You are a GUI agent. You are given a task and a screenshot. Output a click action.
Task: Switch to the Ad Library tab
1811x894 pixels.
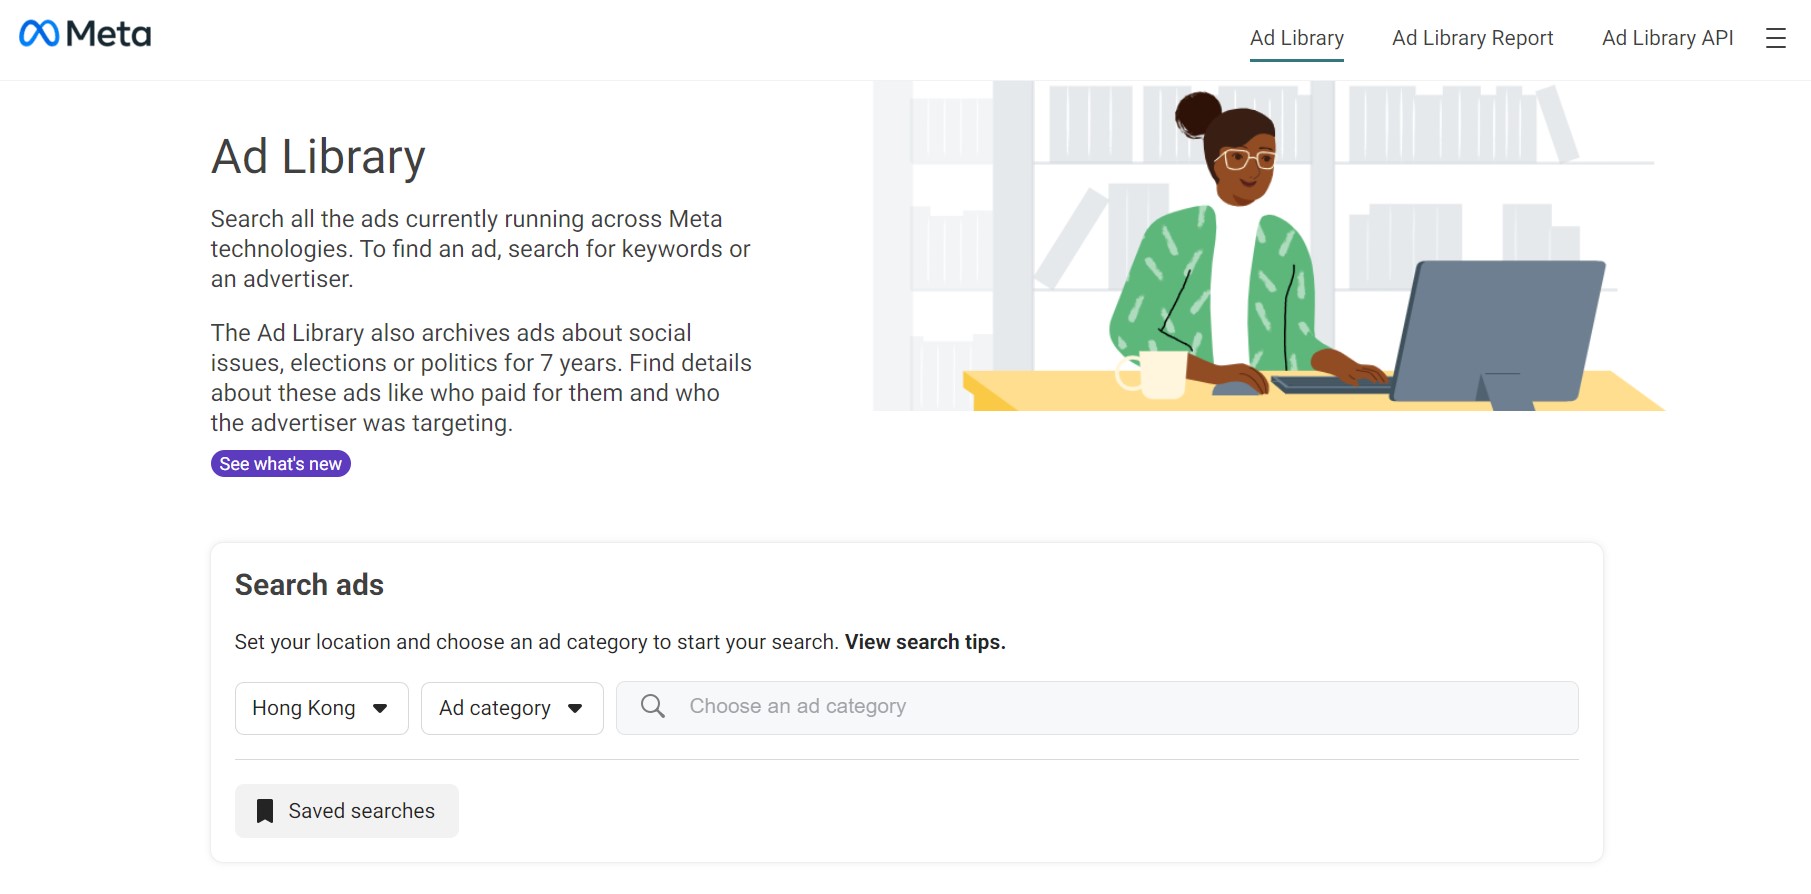(x=1296, y=38)
